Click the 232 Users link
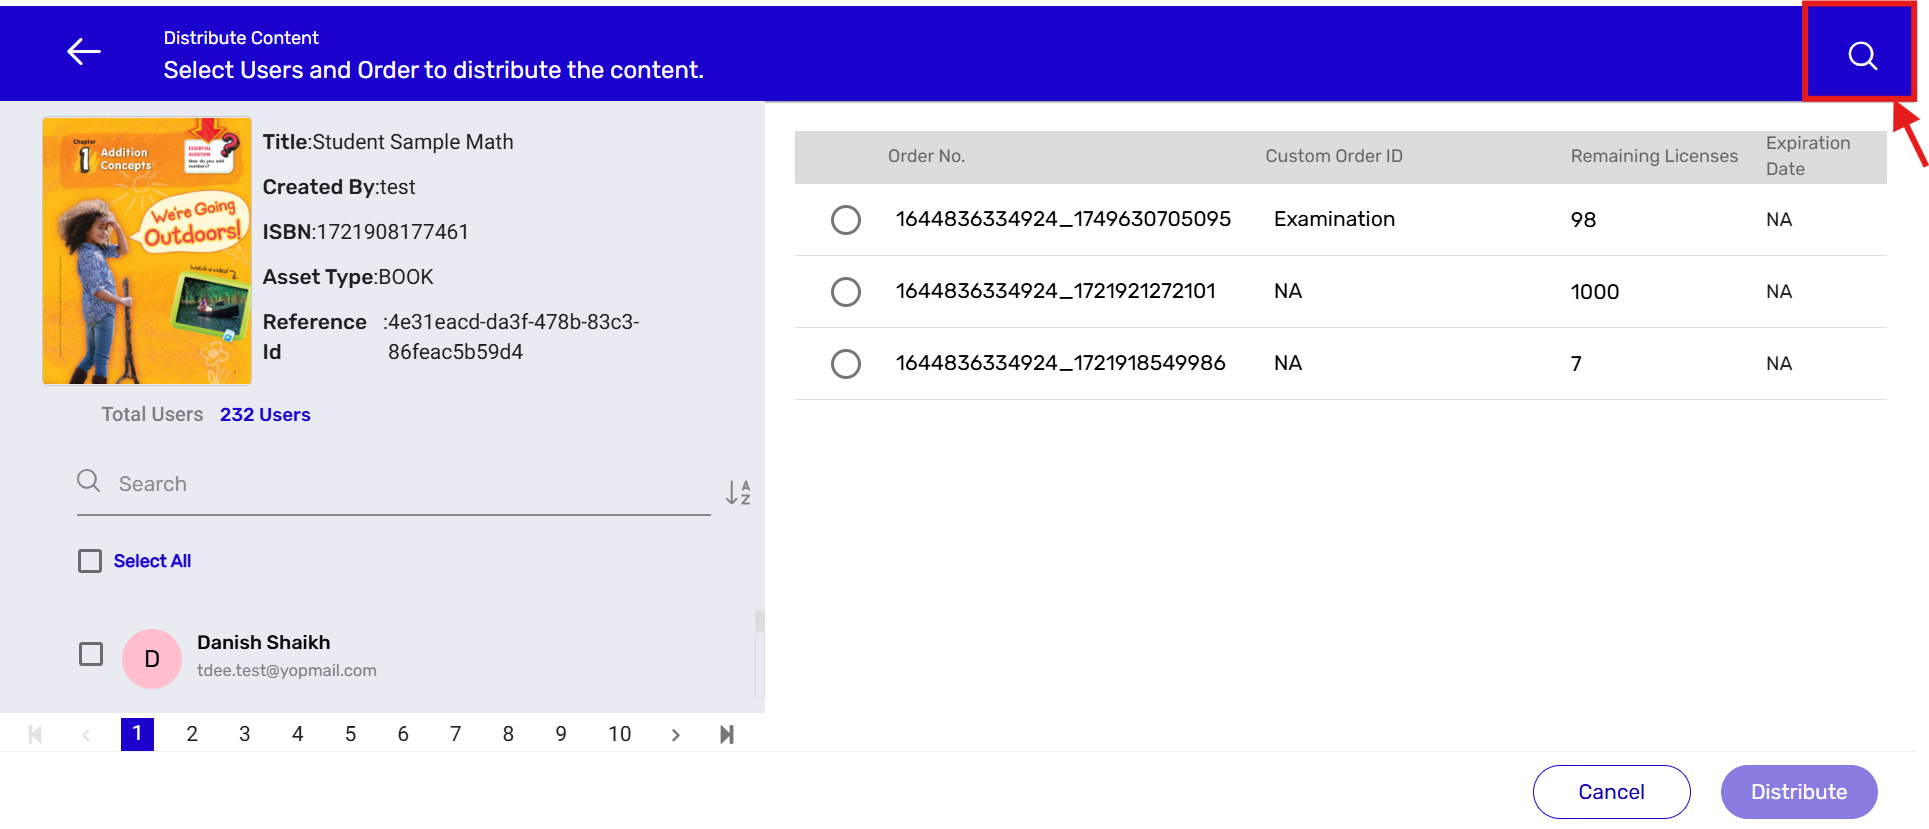1929x829 pixels. 265,415
